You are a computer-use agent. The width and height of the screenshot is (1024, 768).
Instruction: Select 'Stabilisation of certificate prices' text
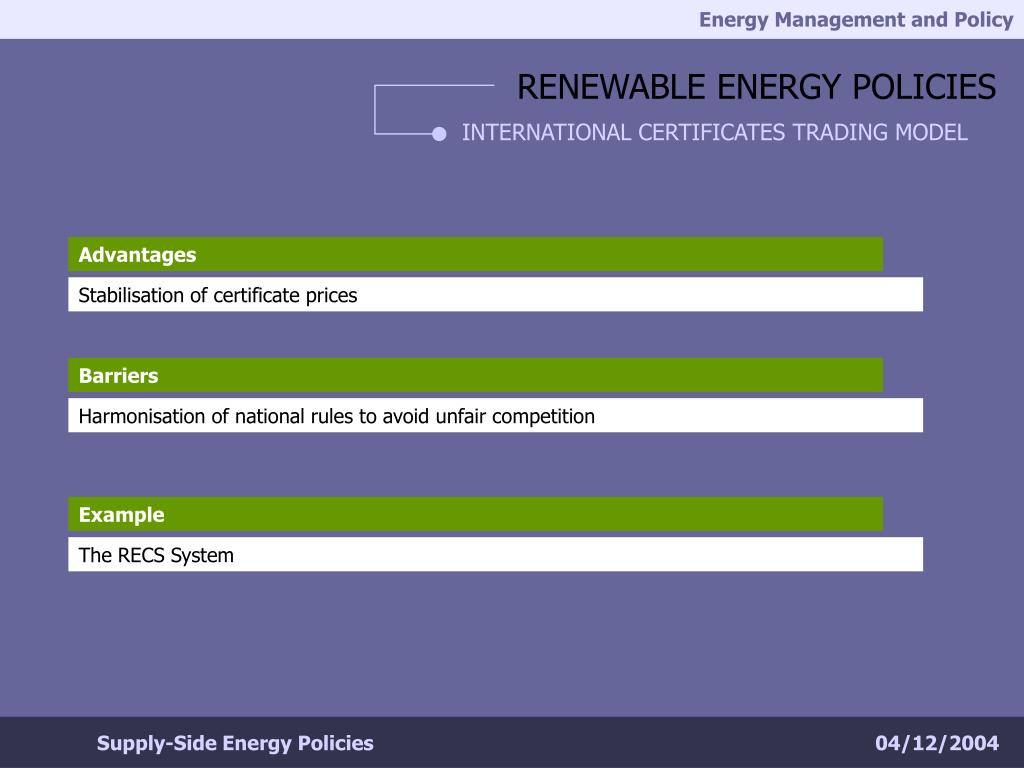217,295
